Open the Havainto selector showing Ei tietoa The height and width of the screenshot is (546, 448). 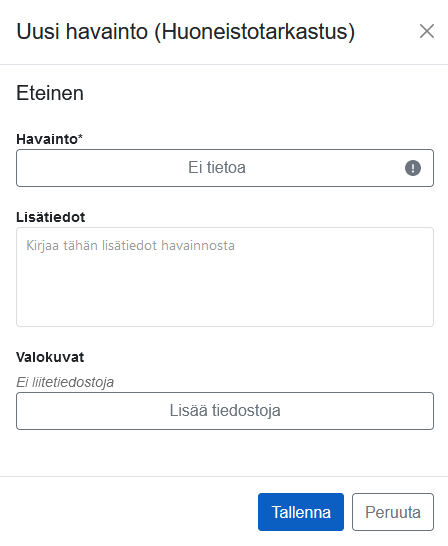click(225, 168)
